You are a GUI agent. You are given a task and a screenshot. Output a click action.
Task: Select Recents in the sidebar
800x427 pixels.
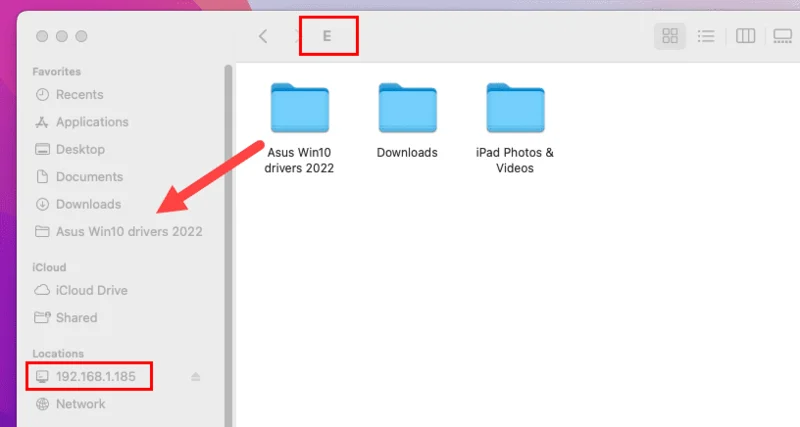tap(79, 95)
